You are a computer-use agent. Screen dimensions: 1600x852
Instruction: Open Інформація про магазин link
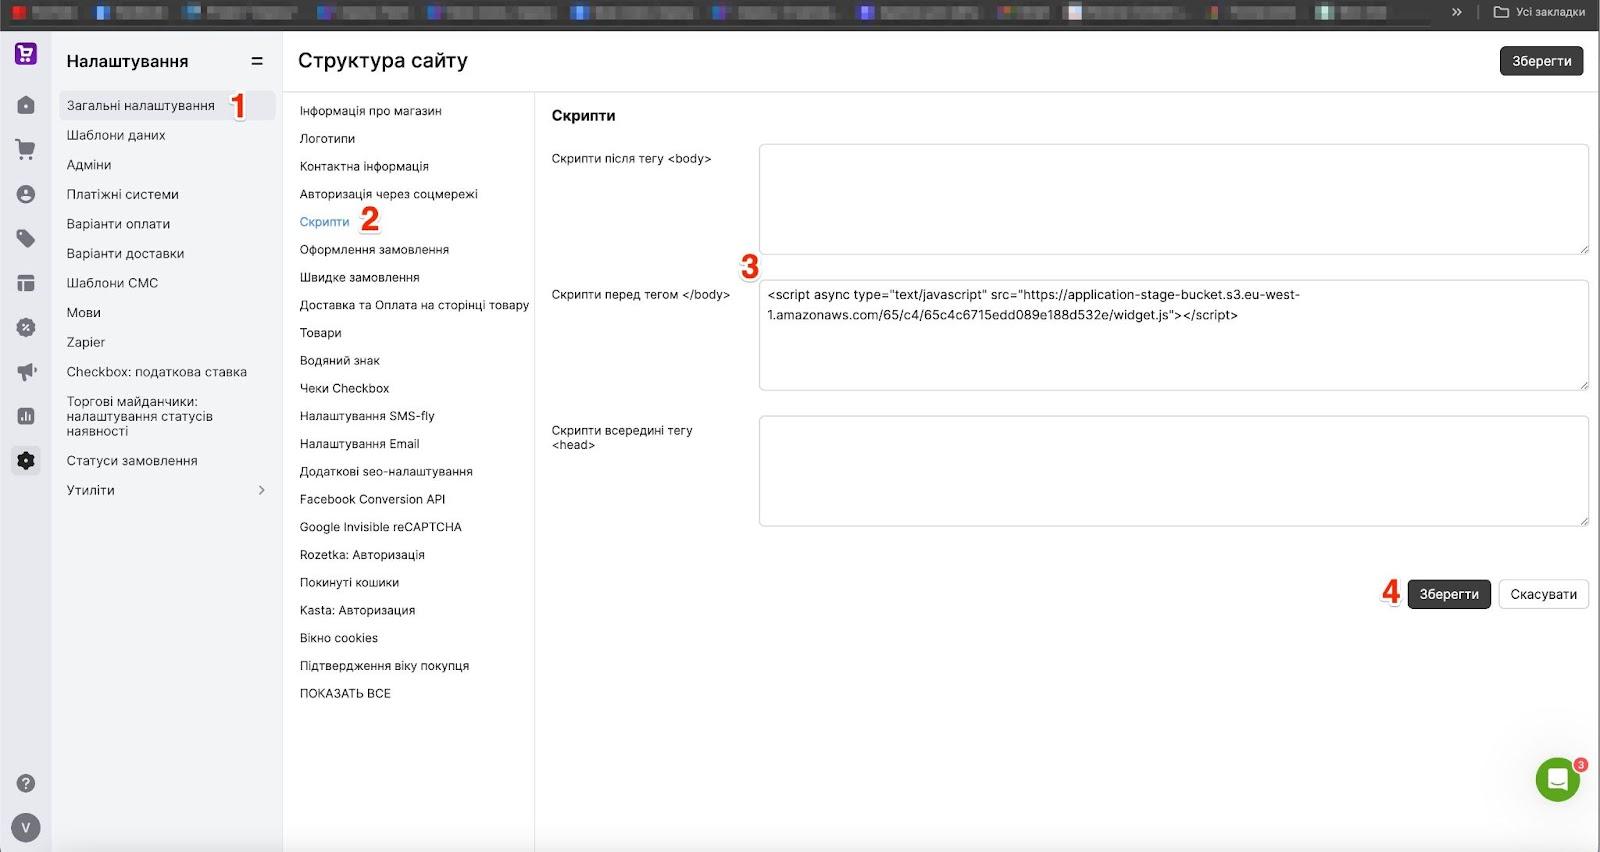(371, 111)
